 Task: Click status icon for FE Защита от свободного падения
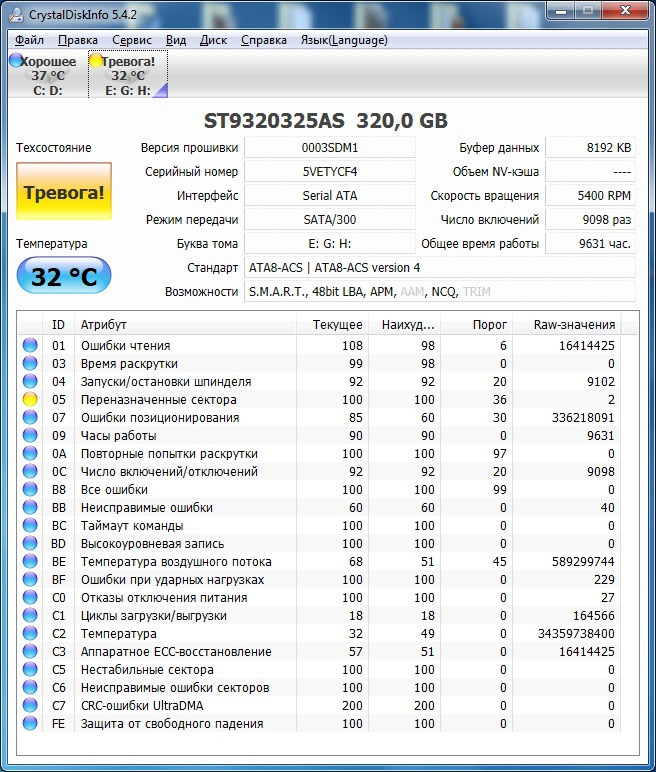click(30, 723)
